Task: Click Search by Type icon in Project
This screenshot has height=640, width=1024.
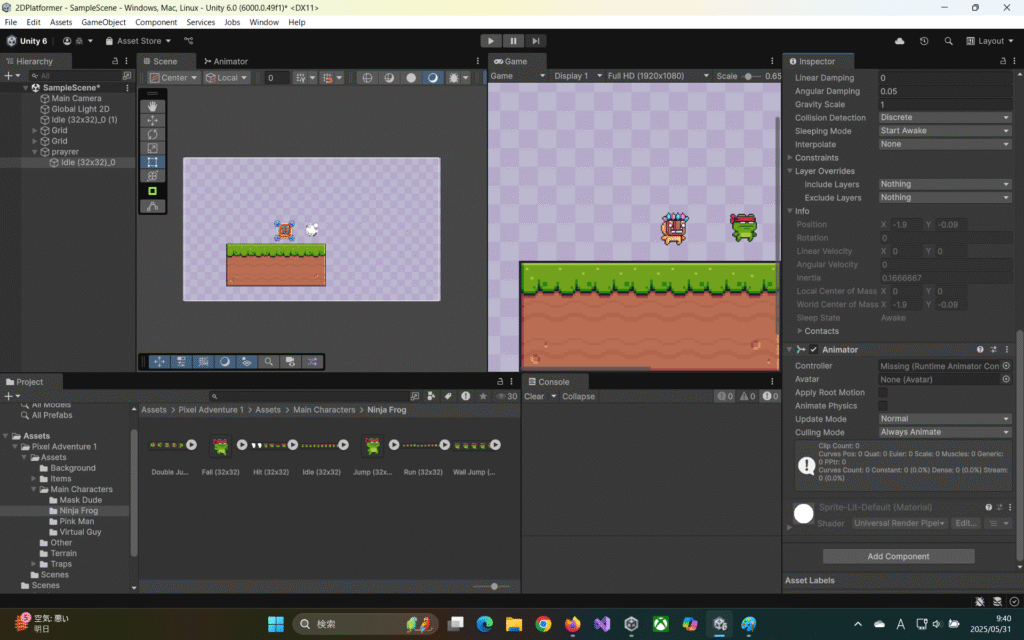Action: (431, 396)
